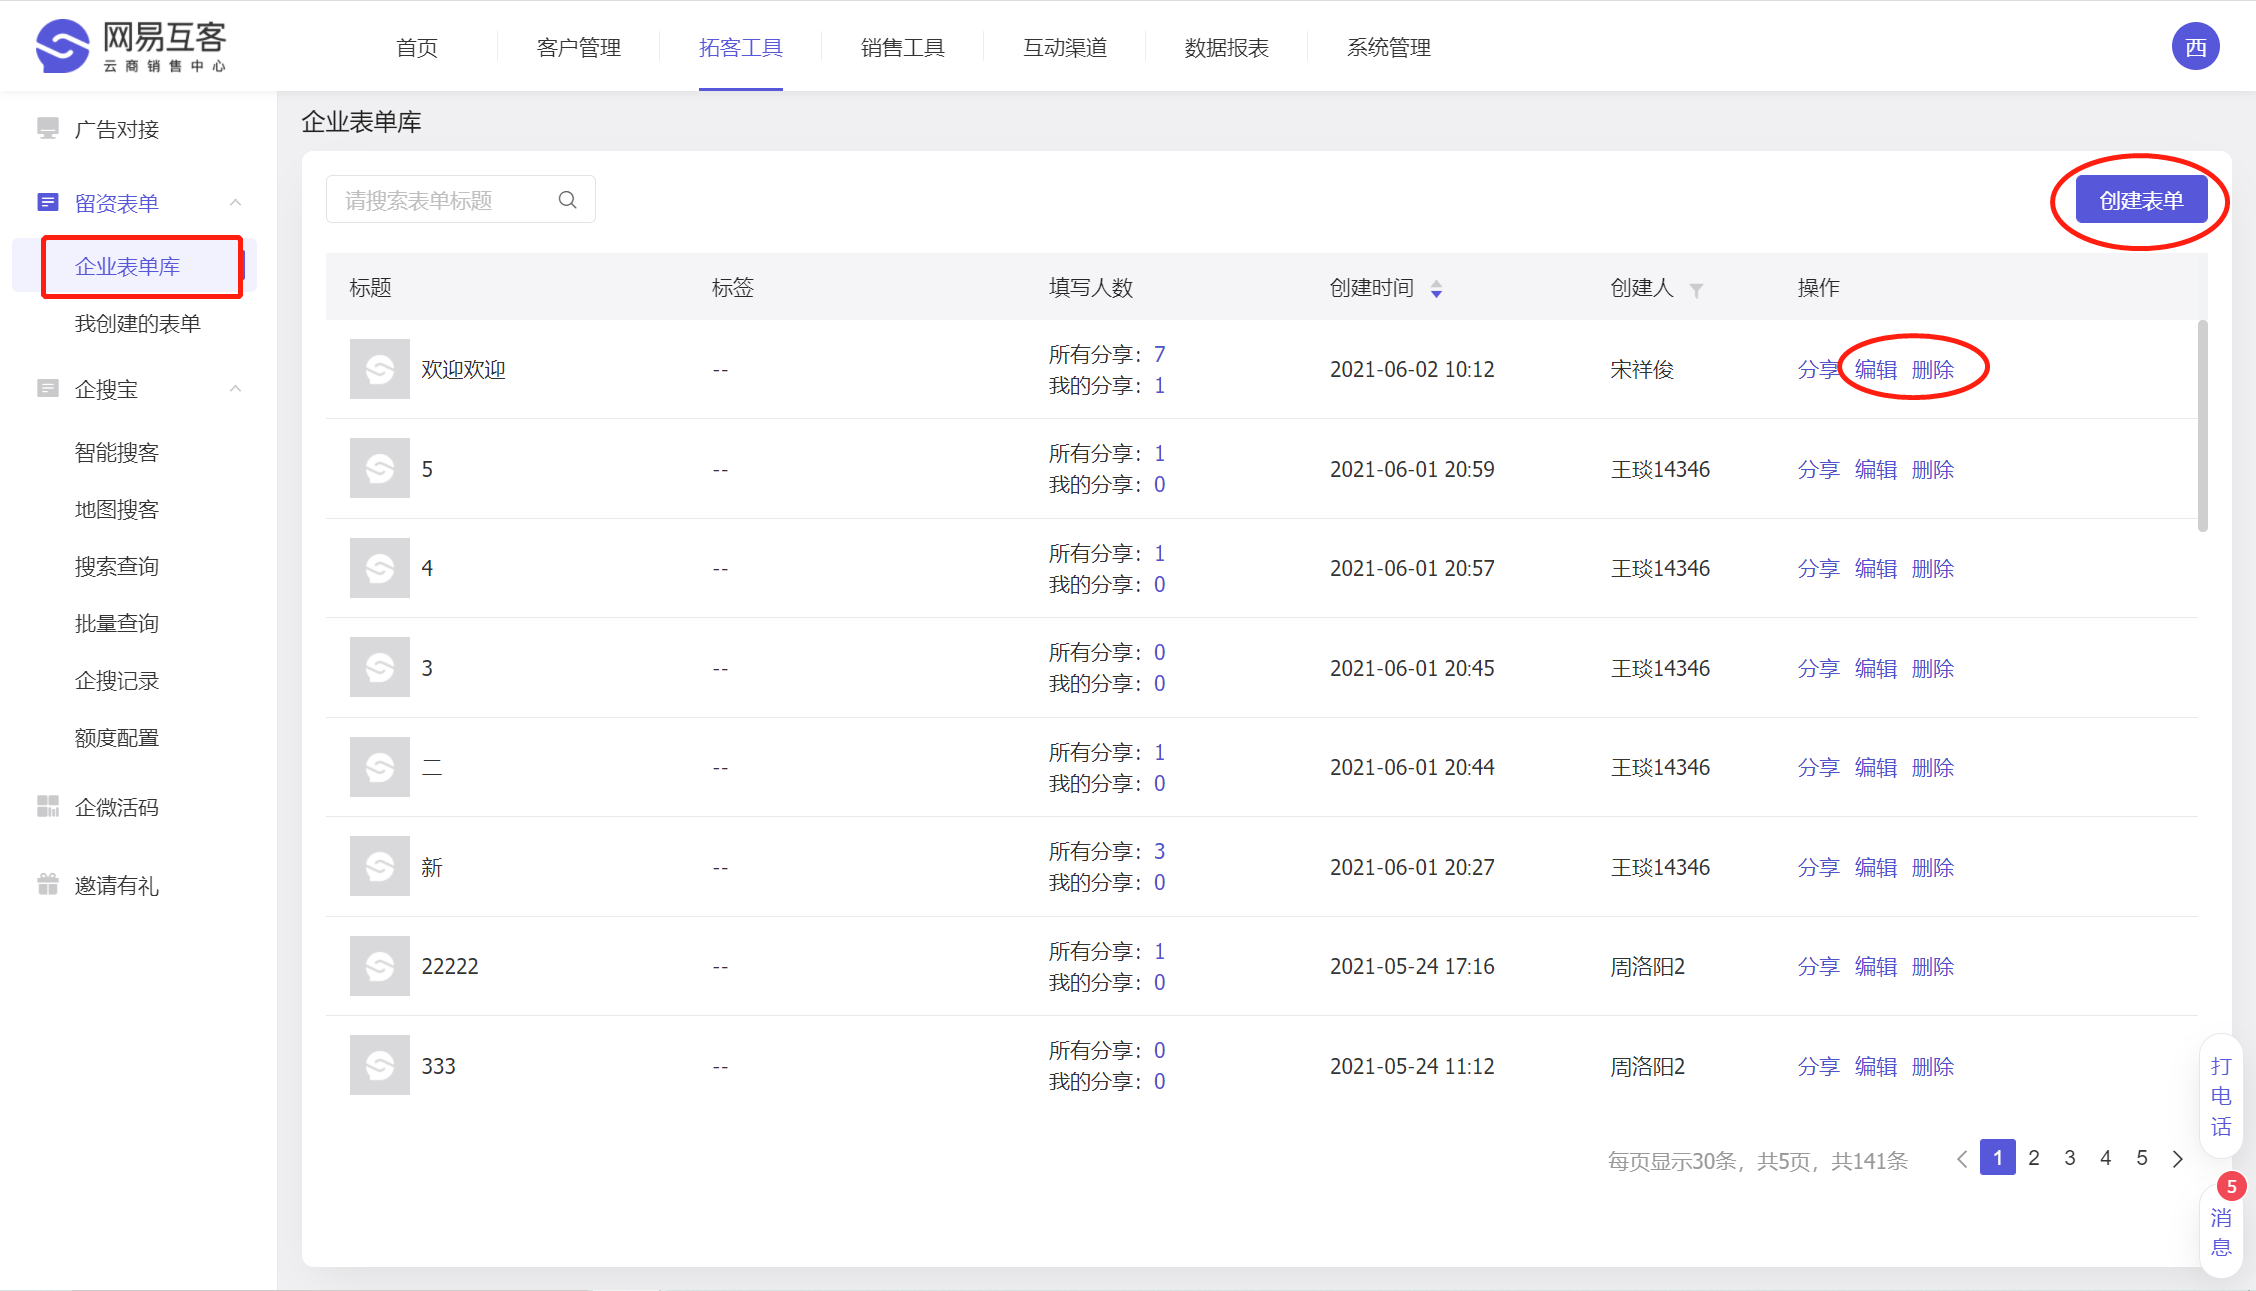This screenshot has width=2256, height=1291.
Task: Open the 首页 tab
Action: pos(417,47)
